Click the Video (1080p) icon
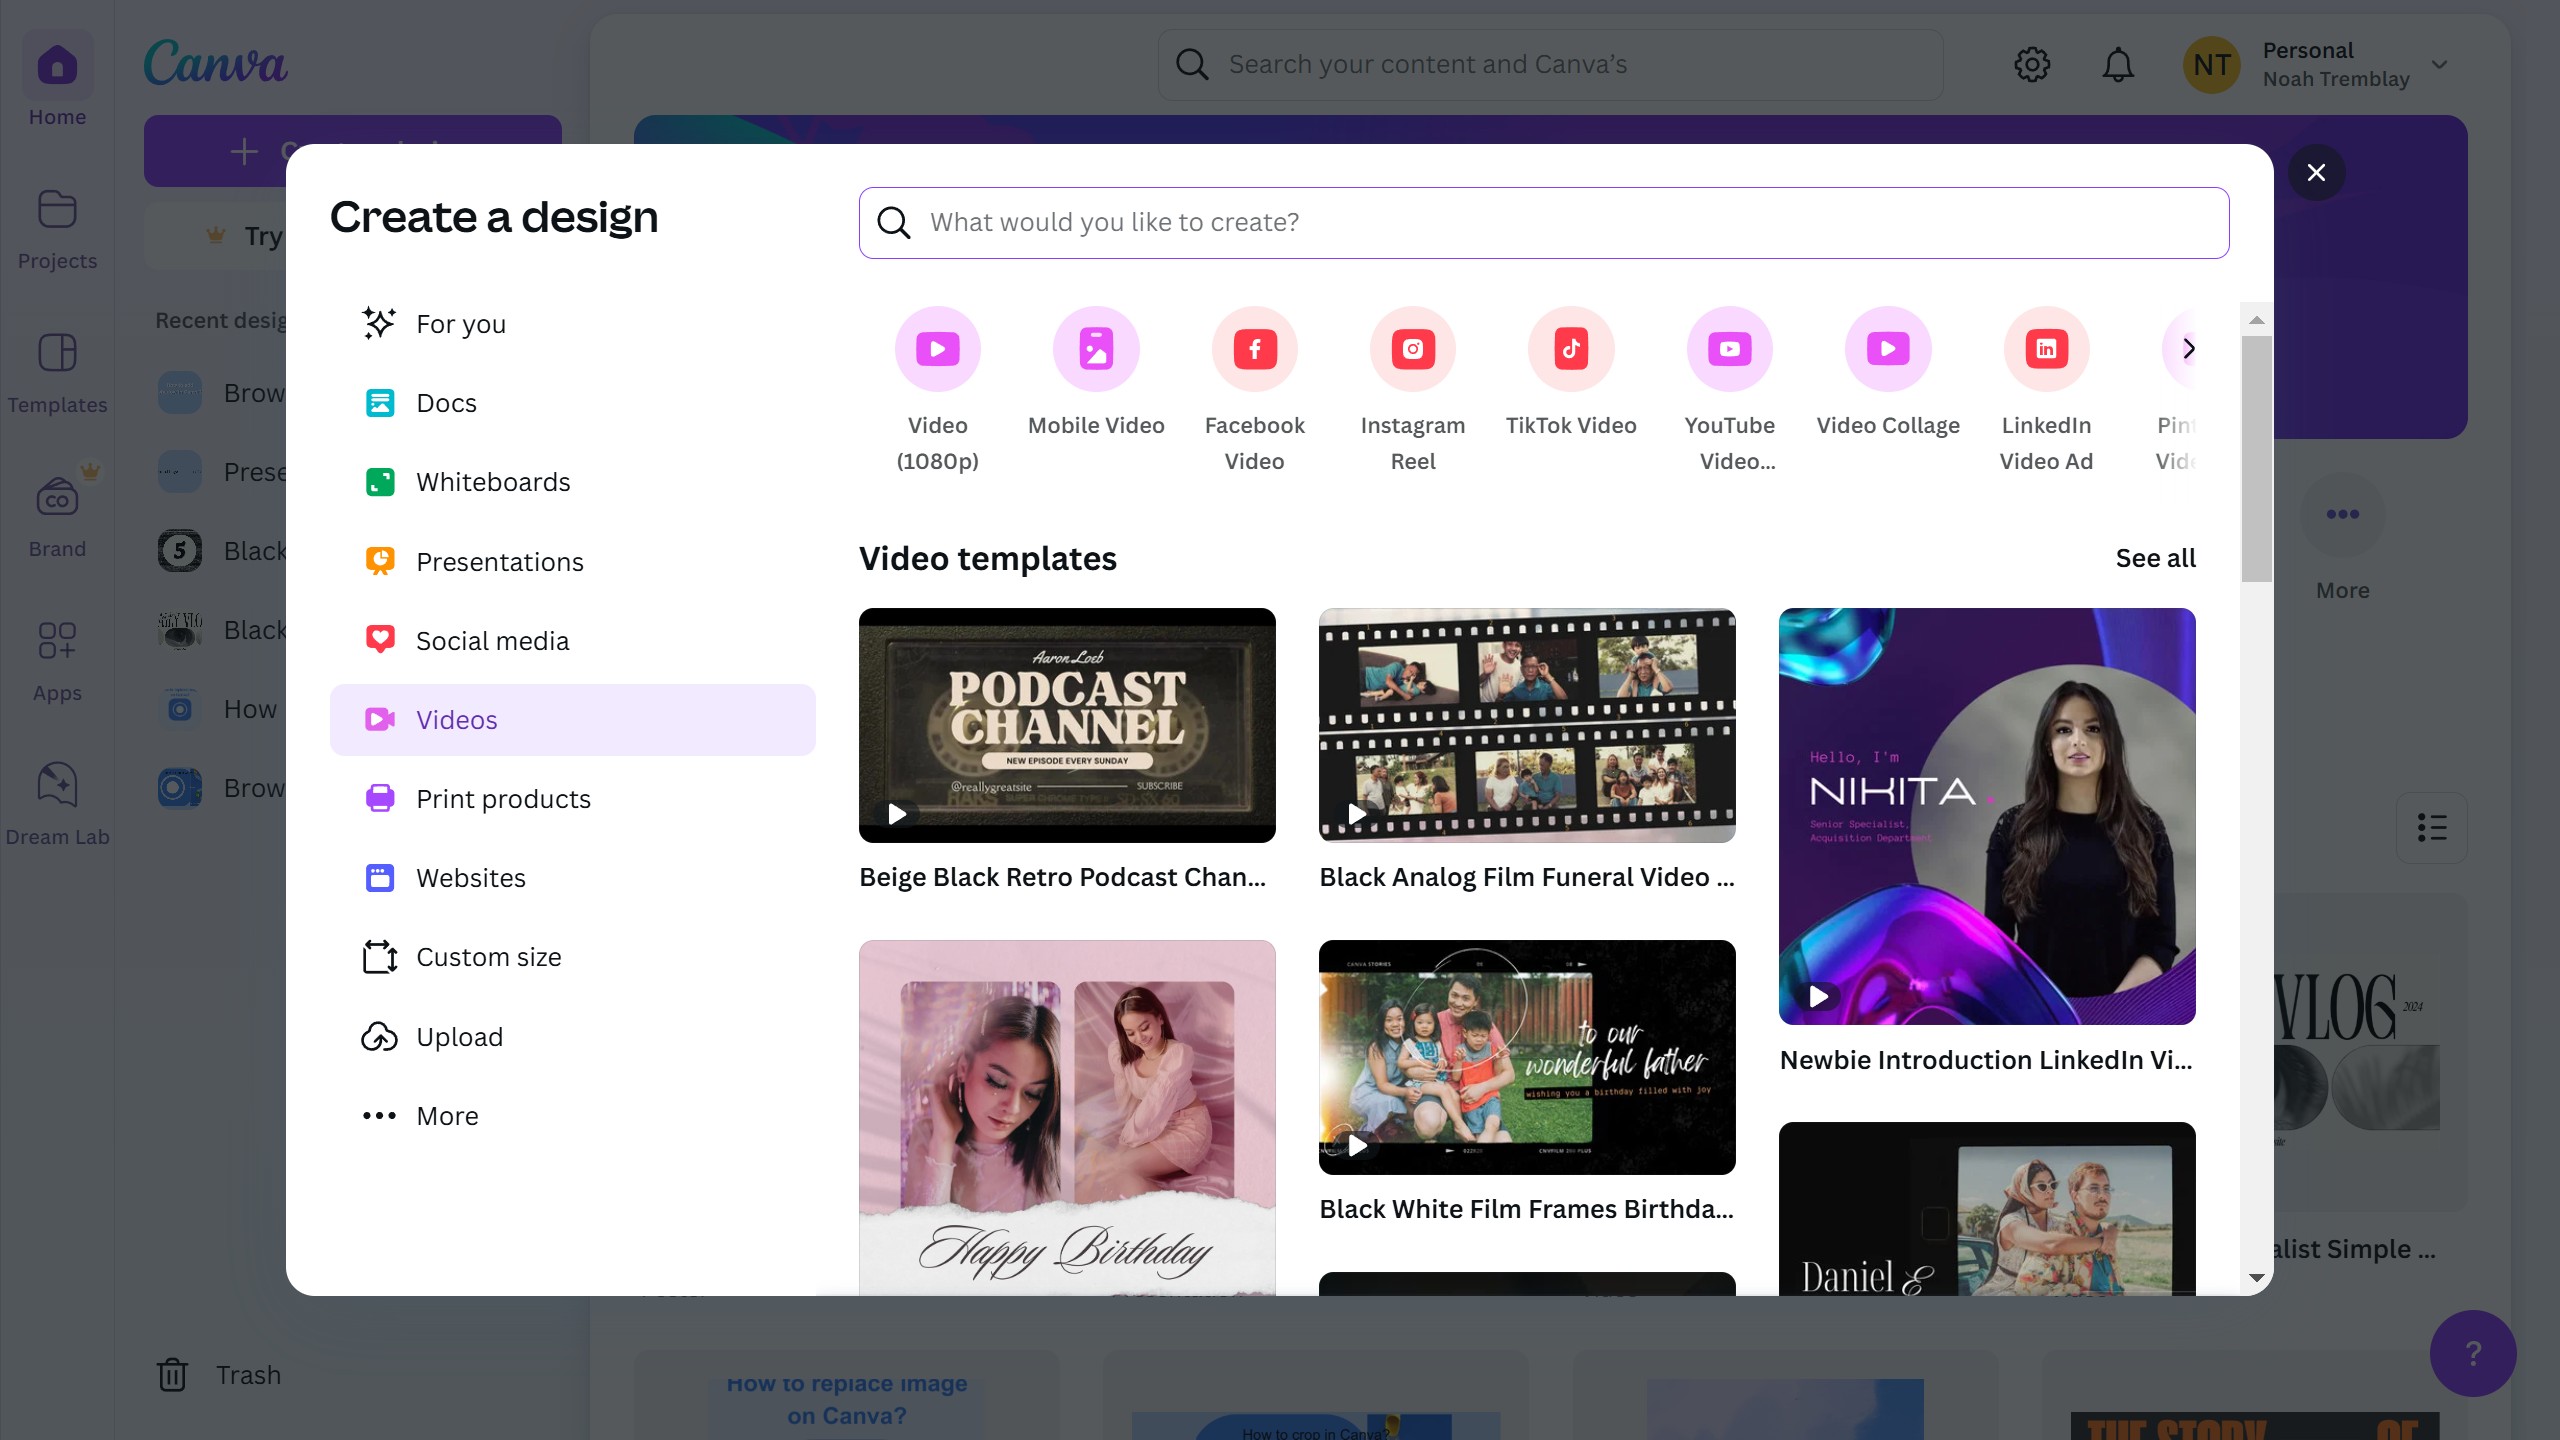The image size is (2560, 1440). (937, 349)
